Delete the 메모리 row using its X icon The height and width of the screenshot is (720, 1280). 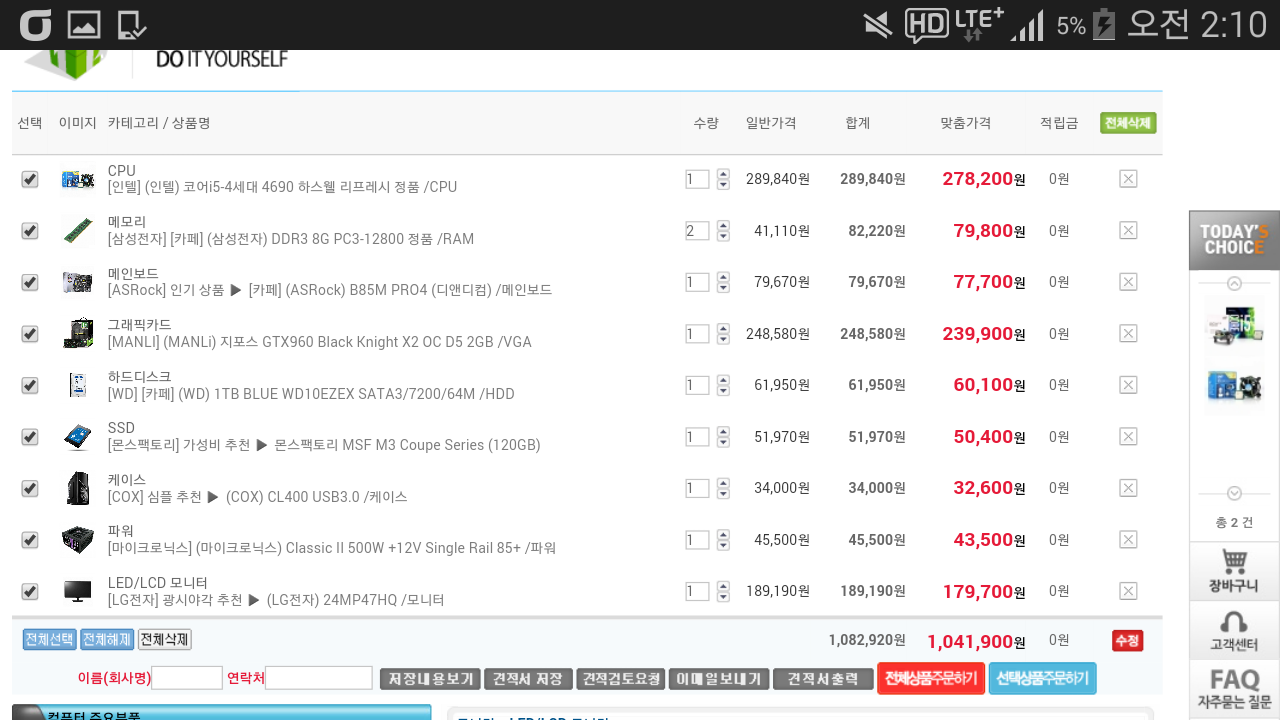(1128, 230)
